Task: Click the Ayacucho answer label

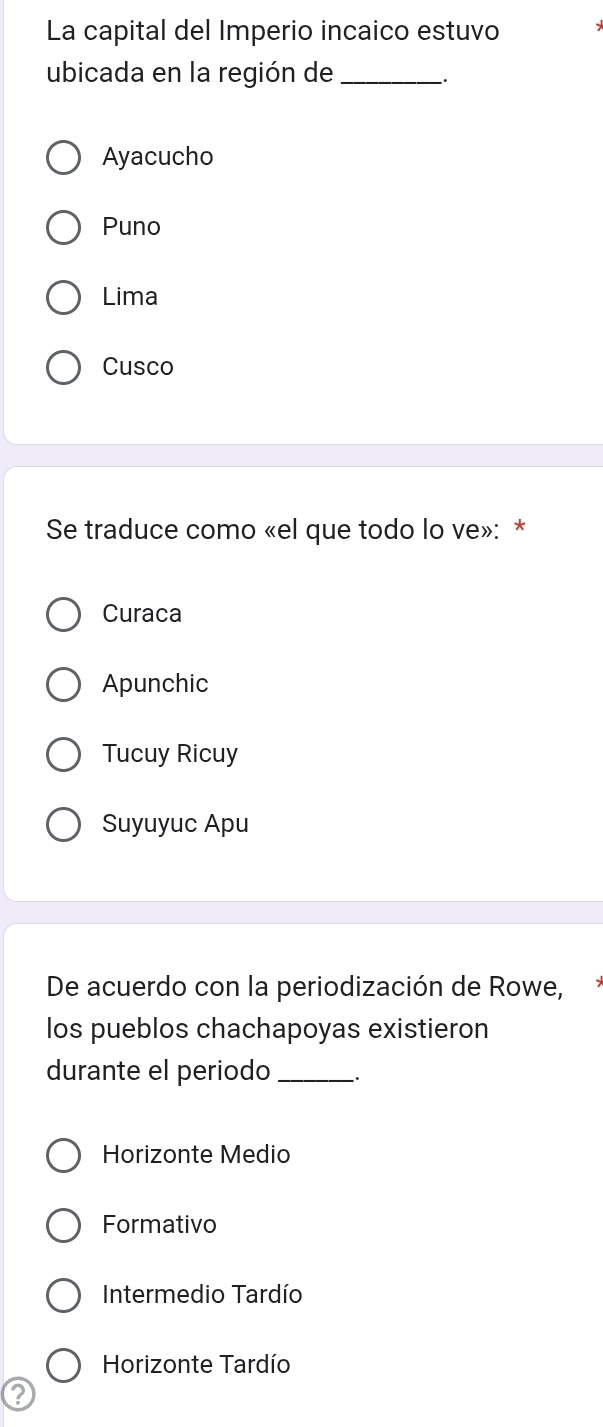Action: click(158, 156)
